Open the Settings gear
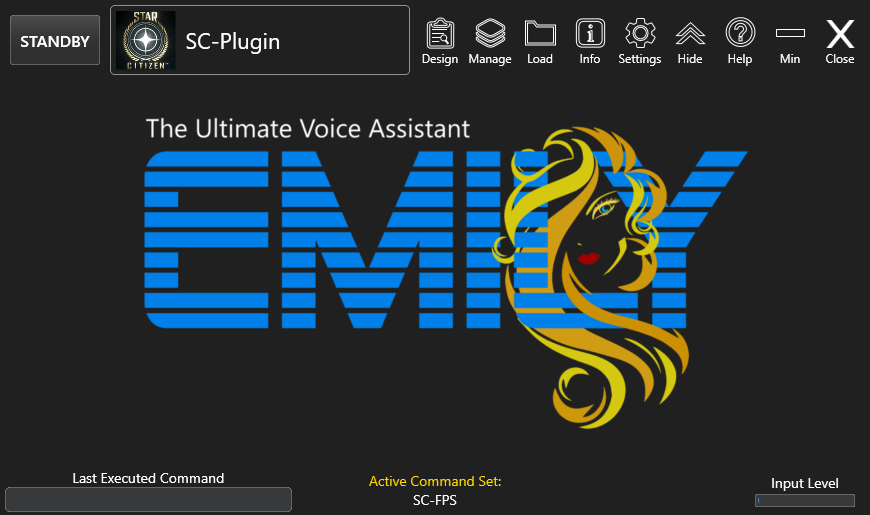 pos(640,42)
